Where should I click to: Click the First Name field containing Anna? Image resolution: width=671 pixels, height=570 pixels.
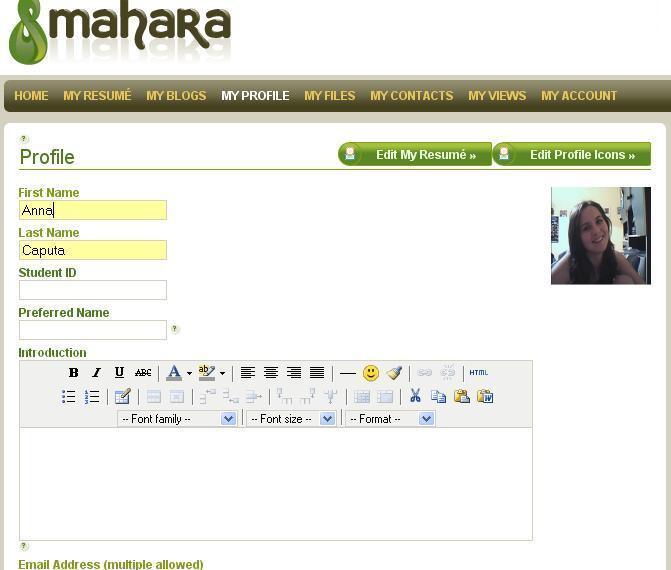click(x=93, y=210)
